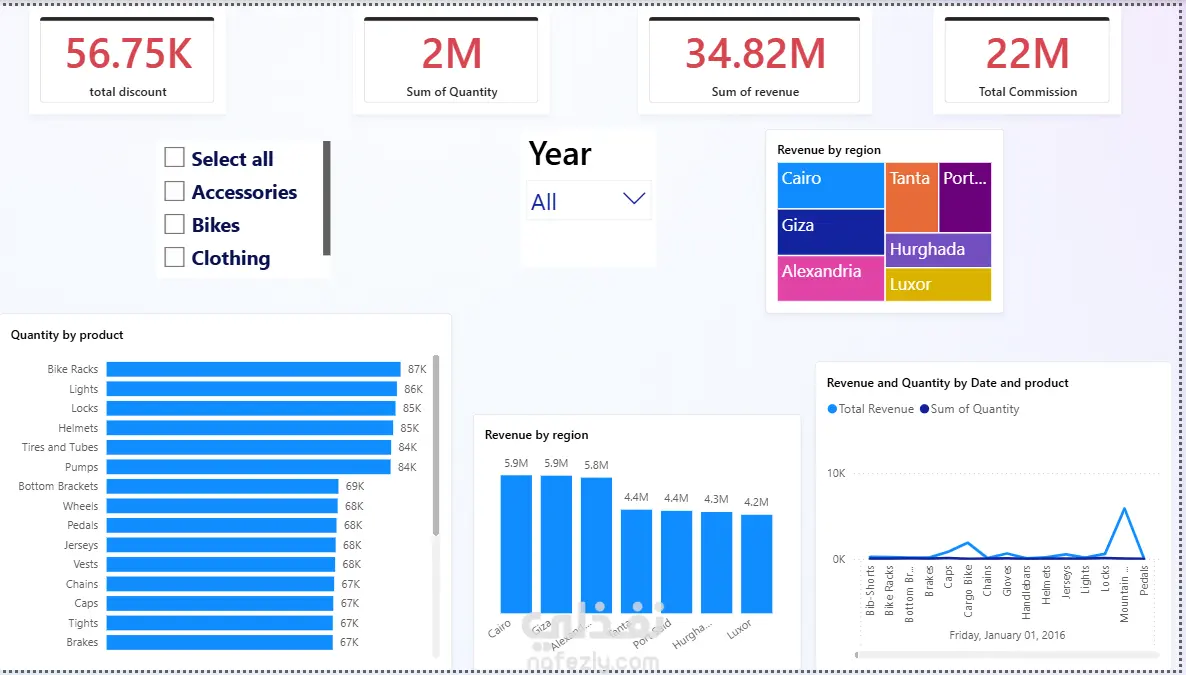Pick the orange Tanta treemap tile
Viewport: 1186px width, 675px height.
click(x=911, y=197)
